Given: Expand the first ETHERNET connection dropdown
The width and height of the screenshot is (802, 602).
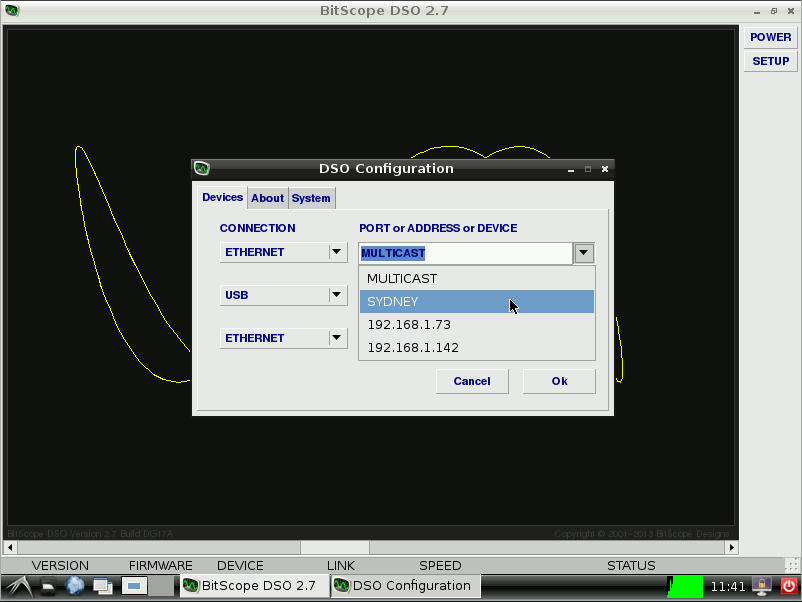Looking at the screenshot, I should 336,252.
